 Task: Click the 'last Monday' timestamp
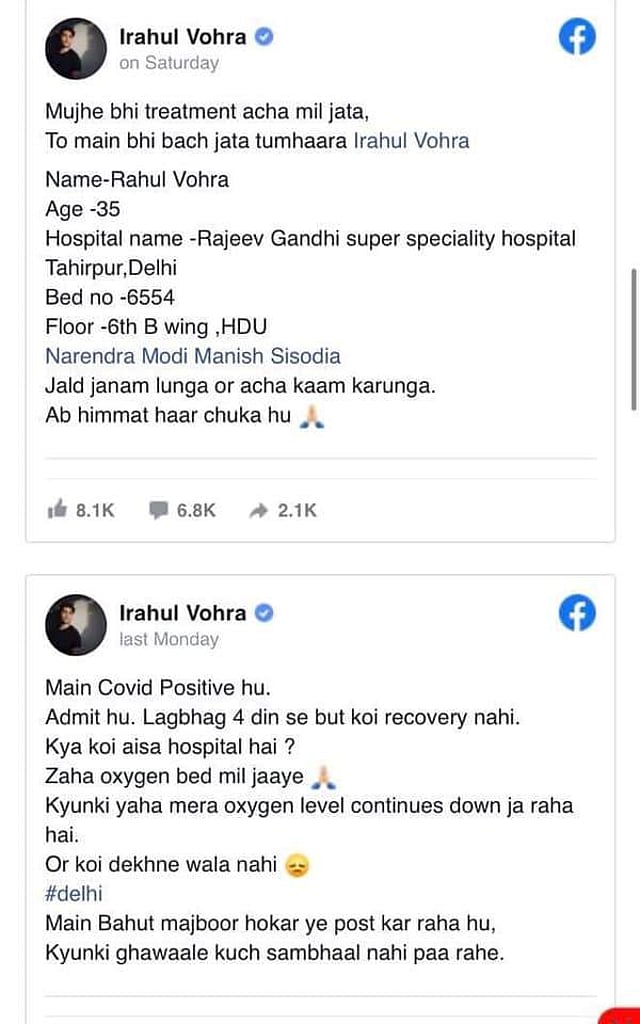169,639
